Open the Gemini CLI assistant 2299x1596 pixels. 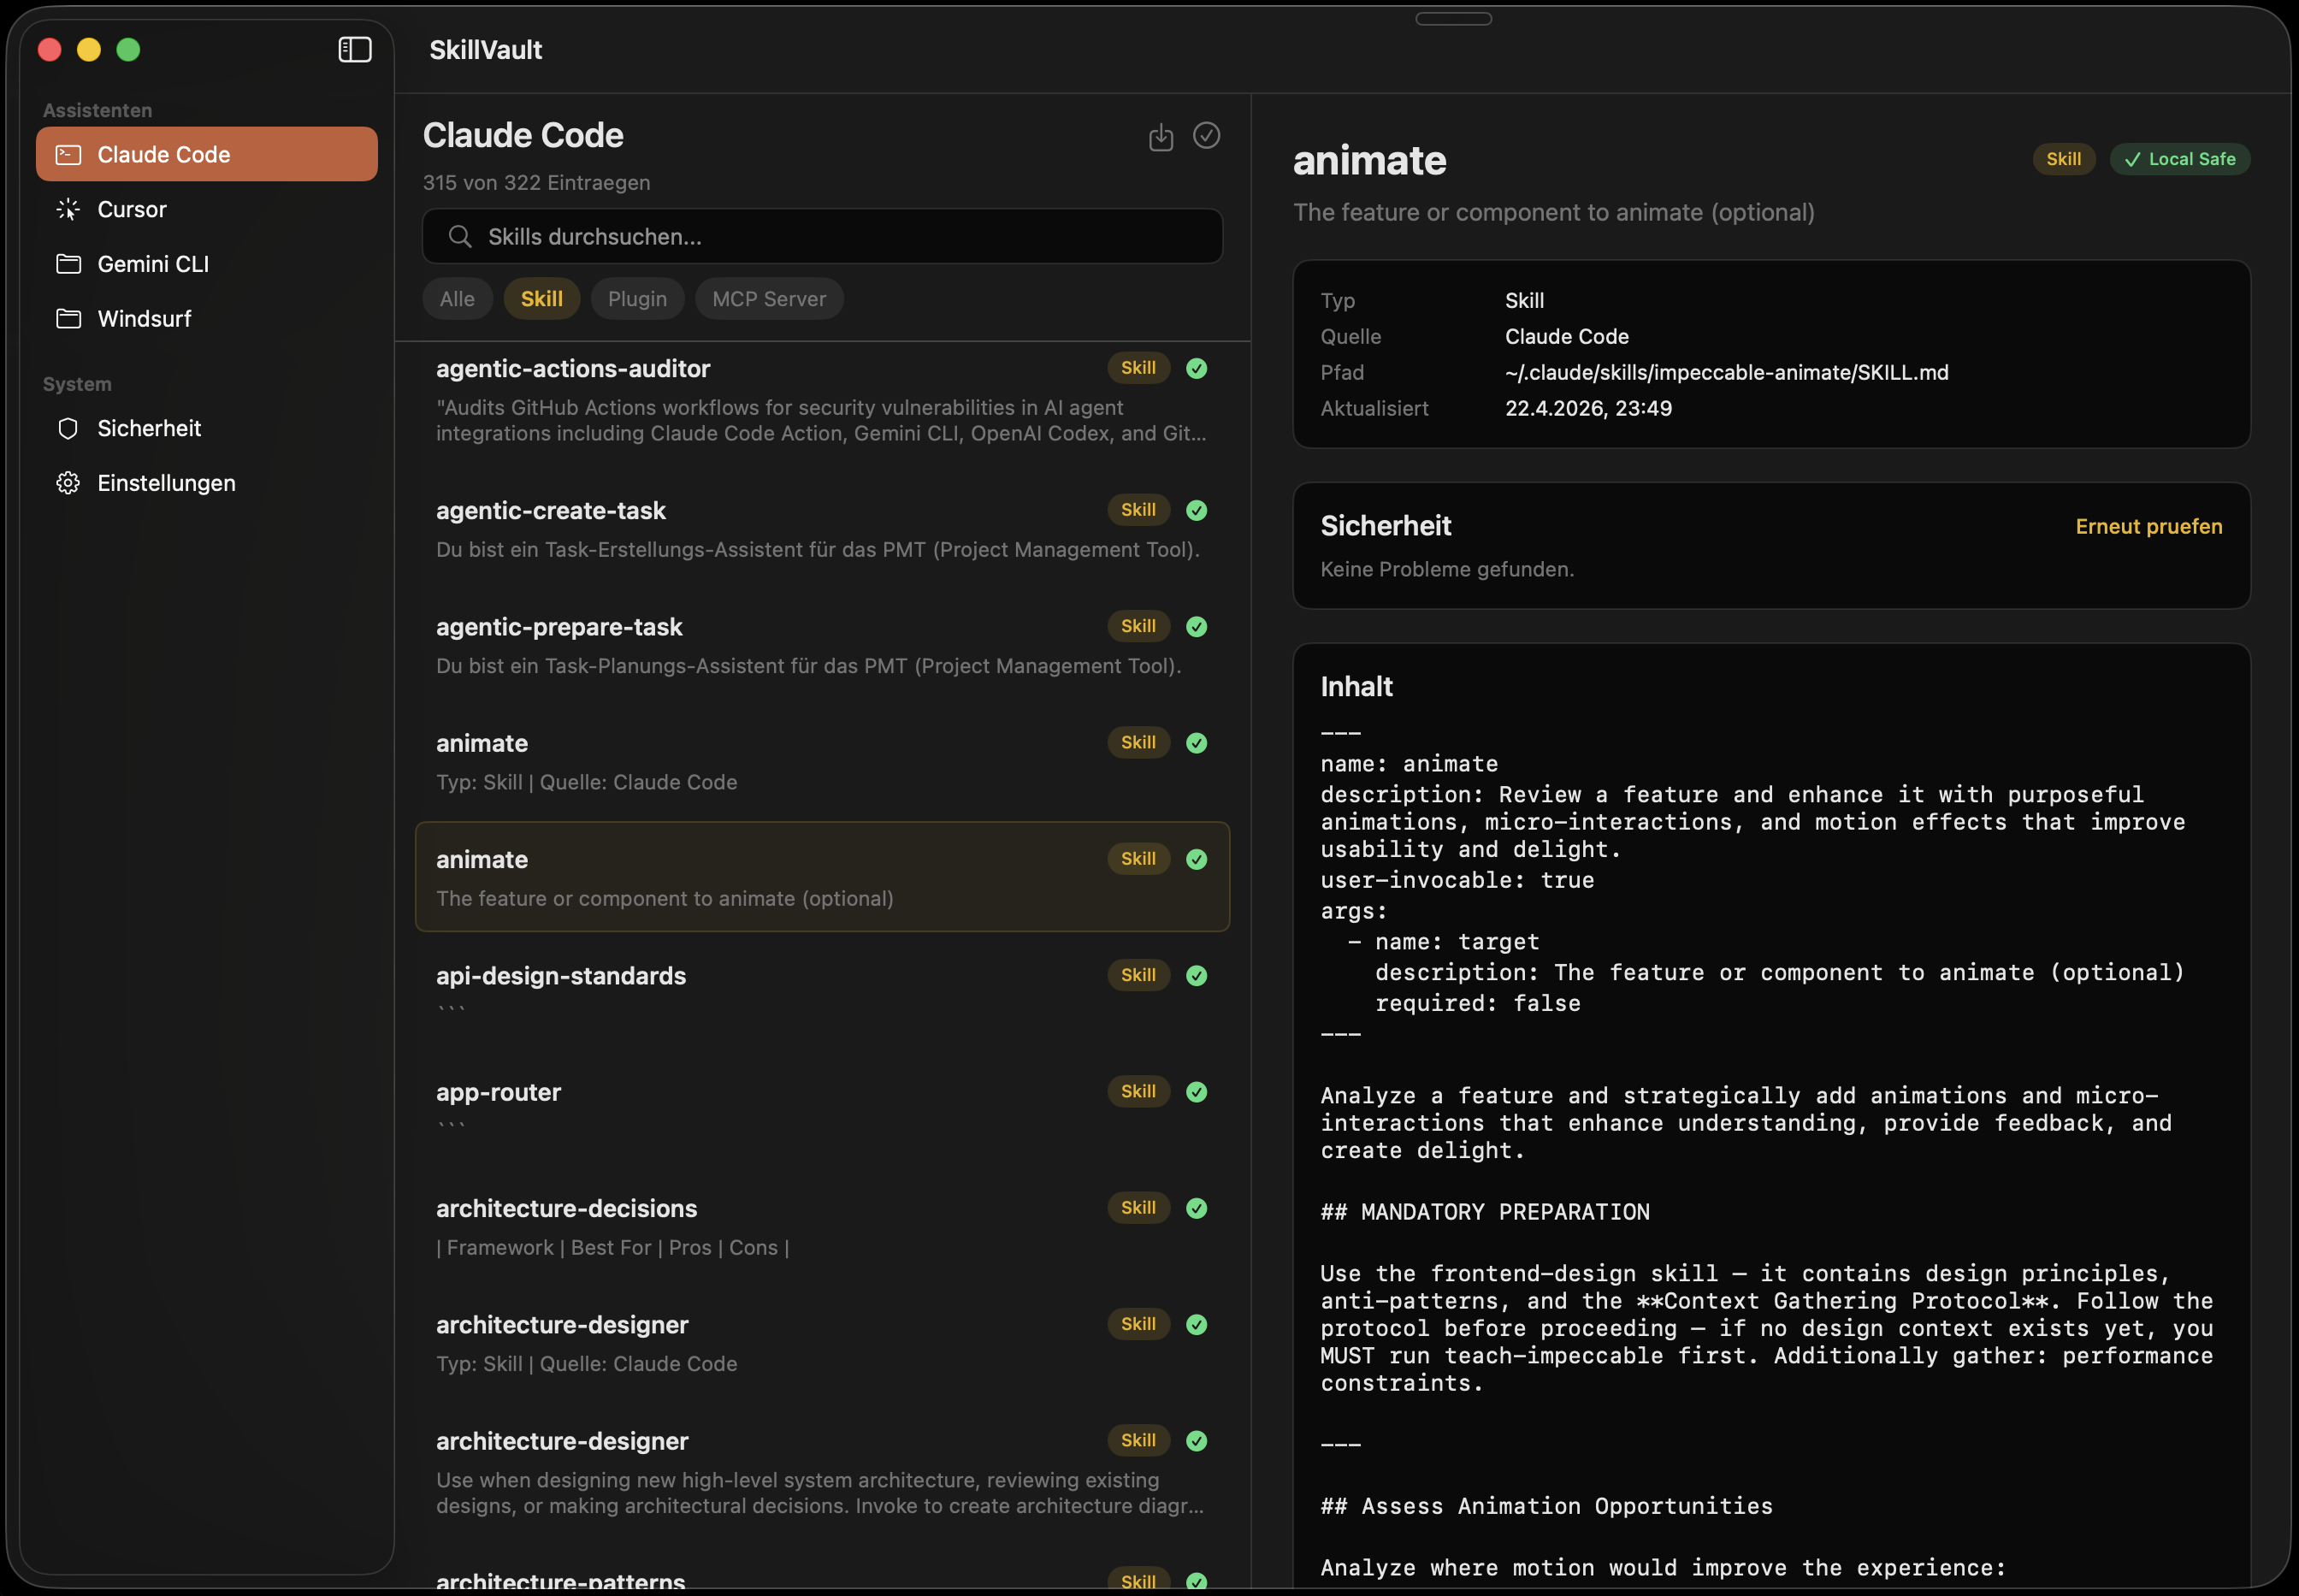[152, 264]
